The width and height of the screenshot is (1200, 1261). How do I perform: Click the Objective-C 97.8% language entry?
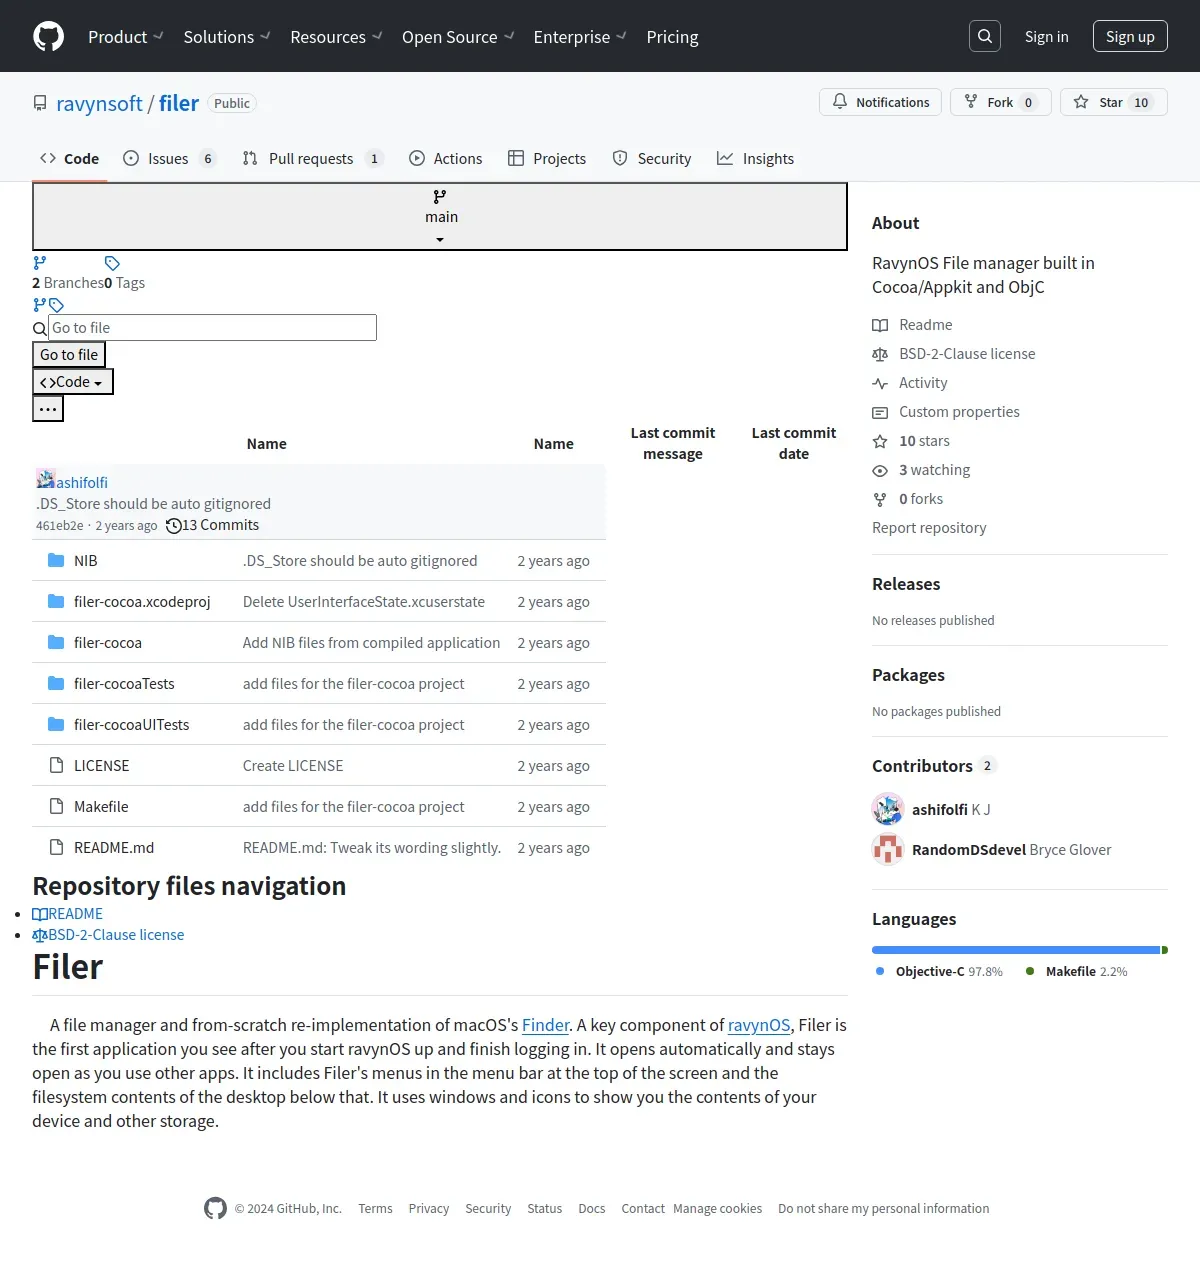click(x=939, y=971)
